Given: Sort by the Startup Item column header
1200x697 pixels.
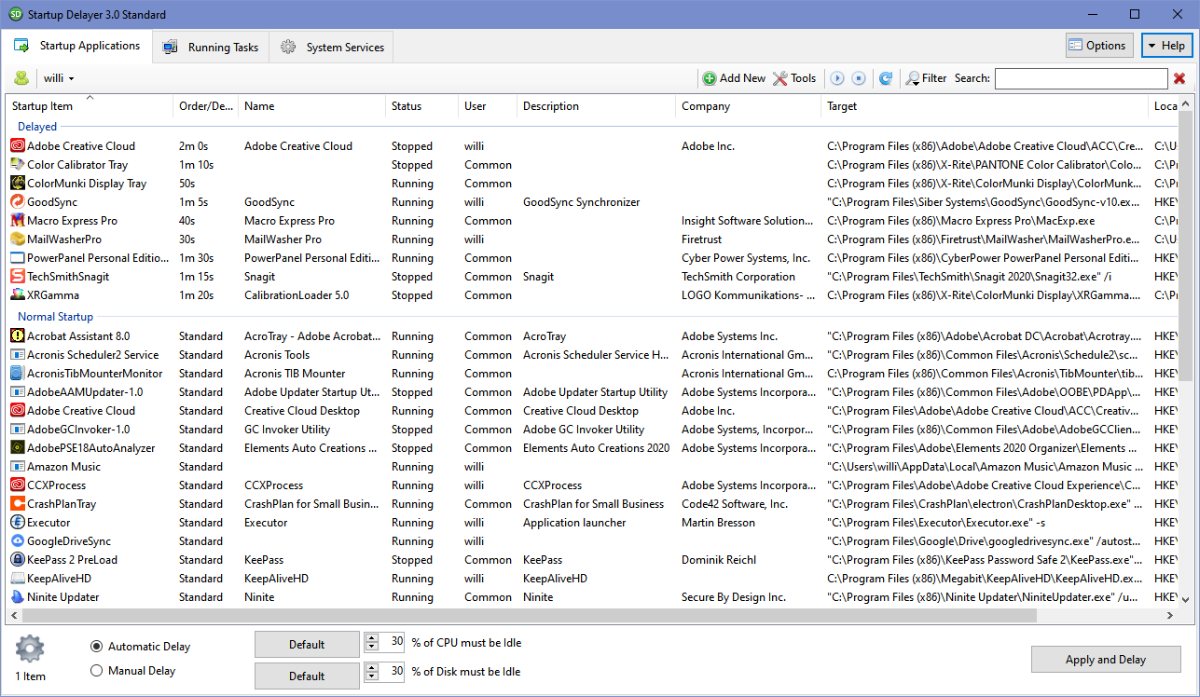Looking at the screenshot, I should (x=89, y=106).
